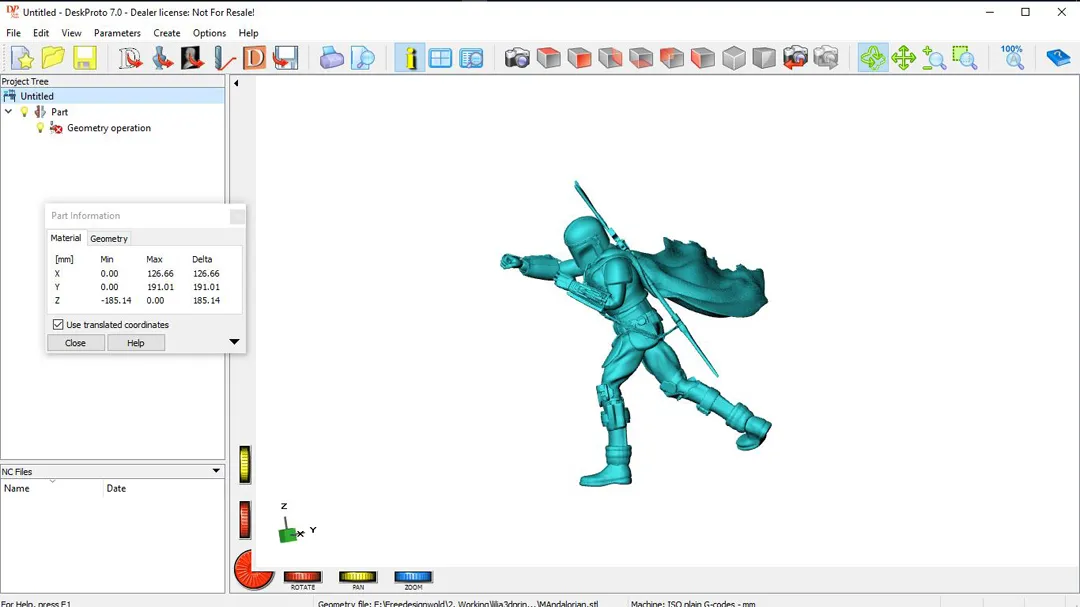Open the Options menu
Screen dimensions: 1080x607
[x=209, y=33]
